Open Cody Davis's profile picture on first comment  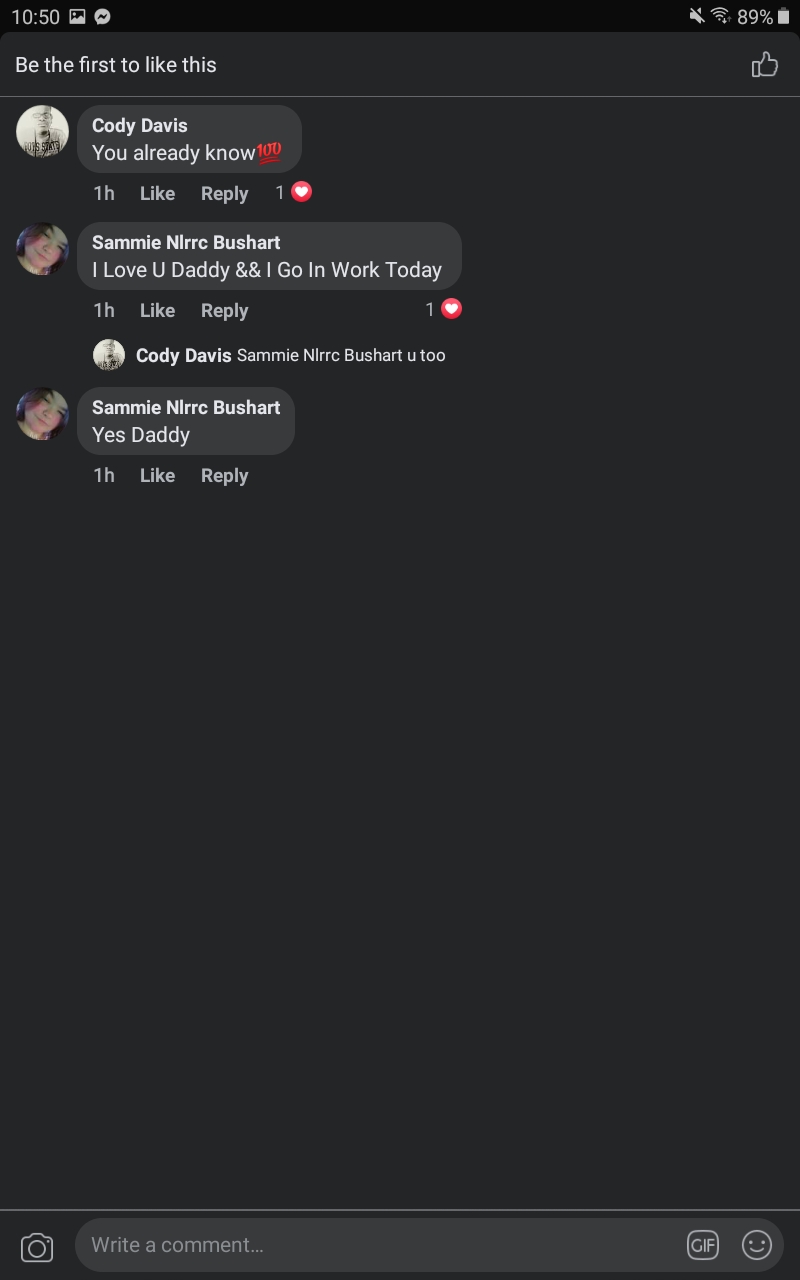43,131
